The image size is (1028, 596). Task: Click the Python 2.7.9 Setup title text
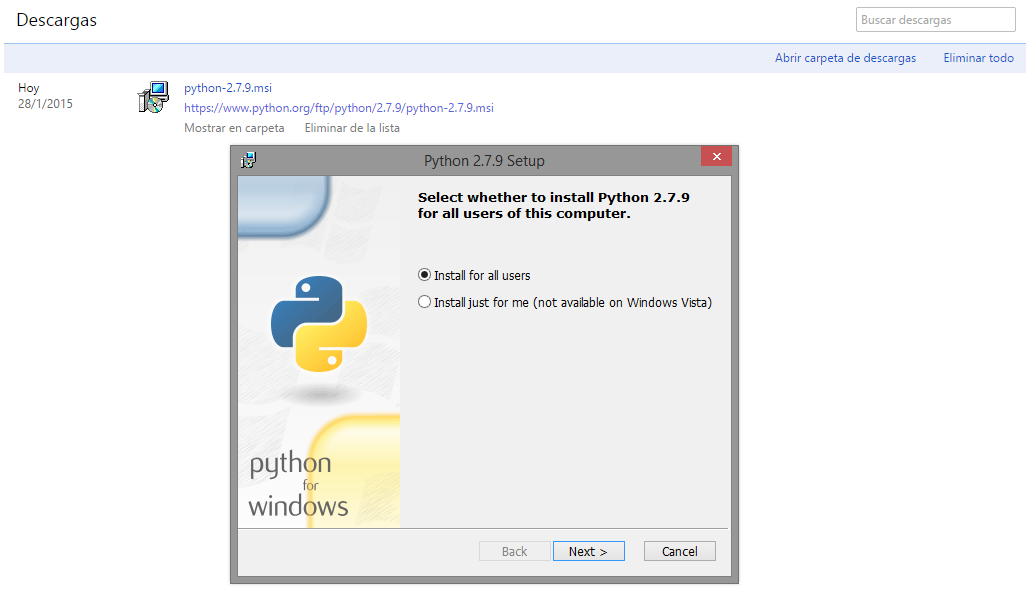[x=484, y=161]
